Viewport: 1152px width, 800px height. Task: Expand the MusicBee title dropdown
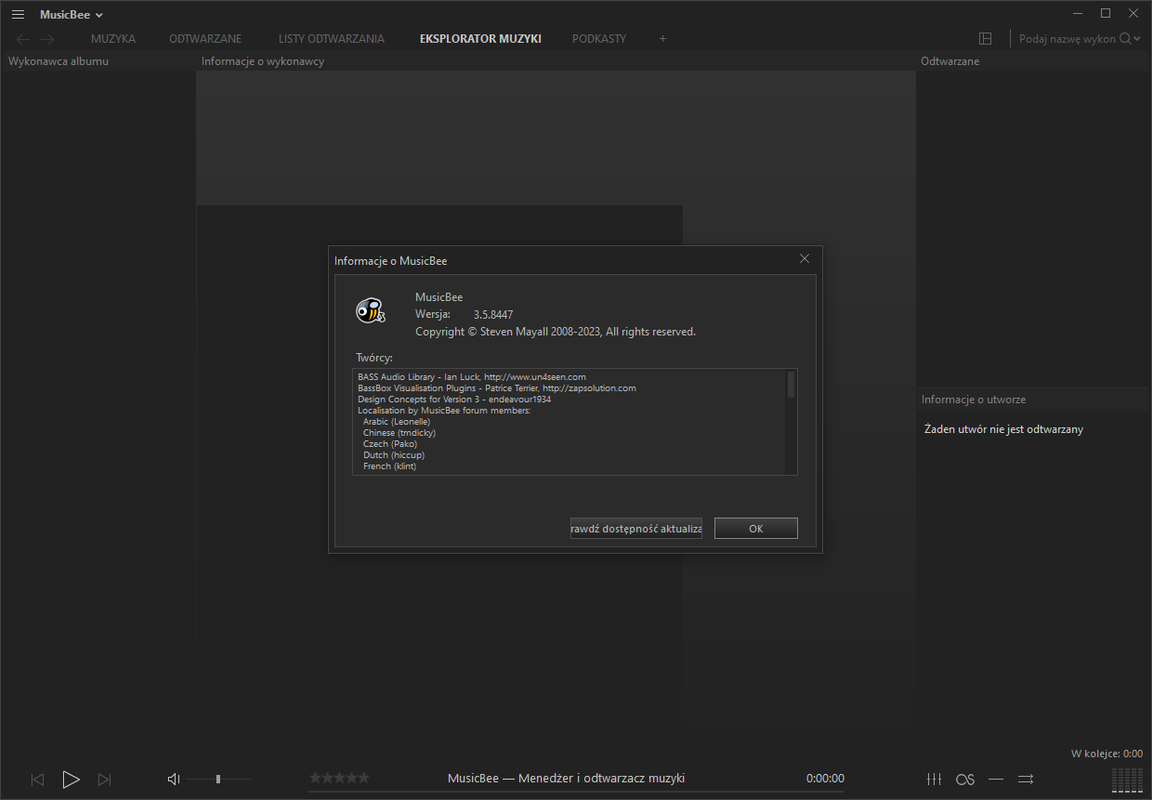[x=99, y=15]
